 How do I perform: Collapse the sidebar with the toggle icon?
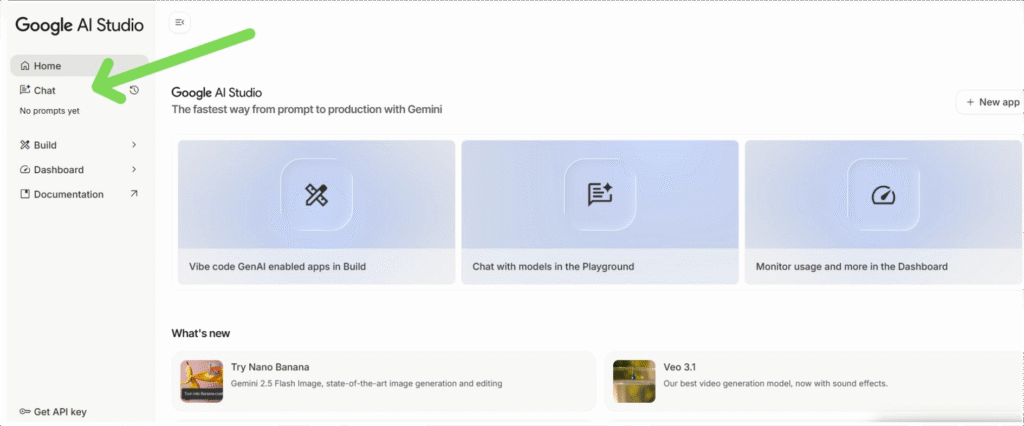tap(180, 22)
